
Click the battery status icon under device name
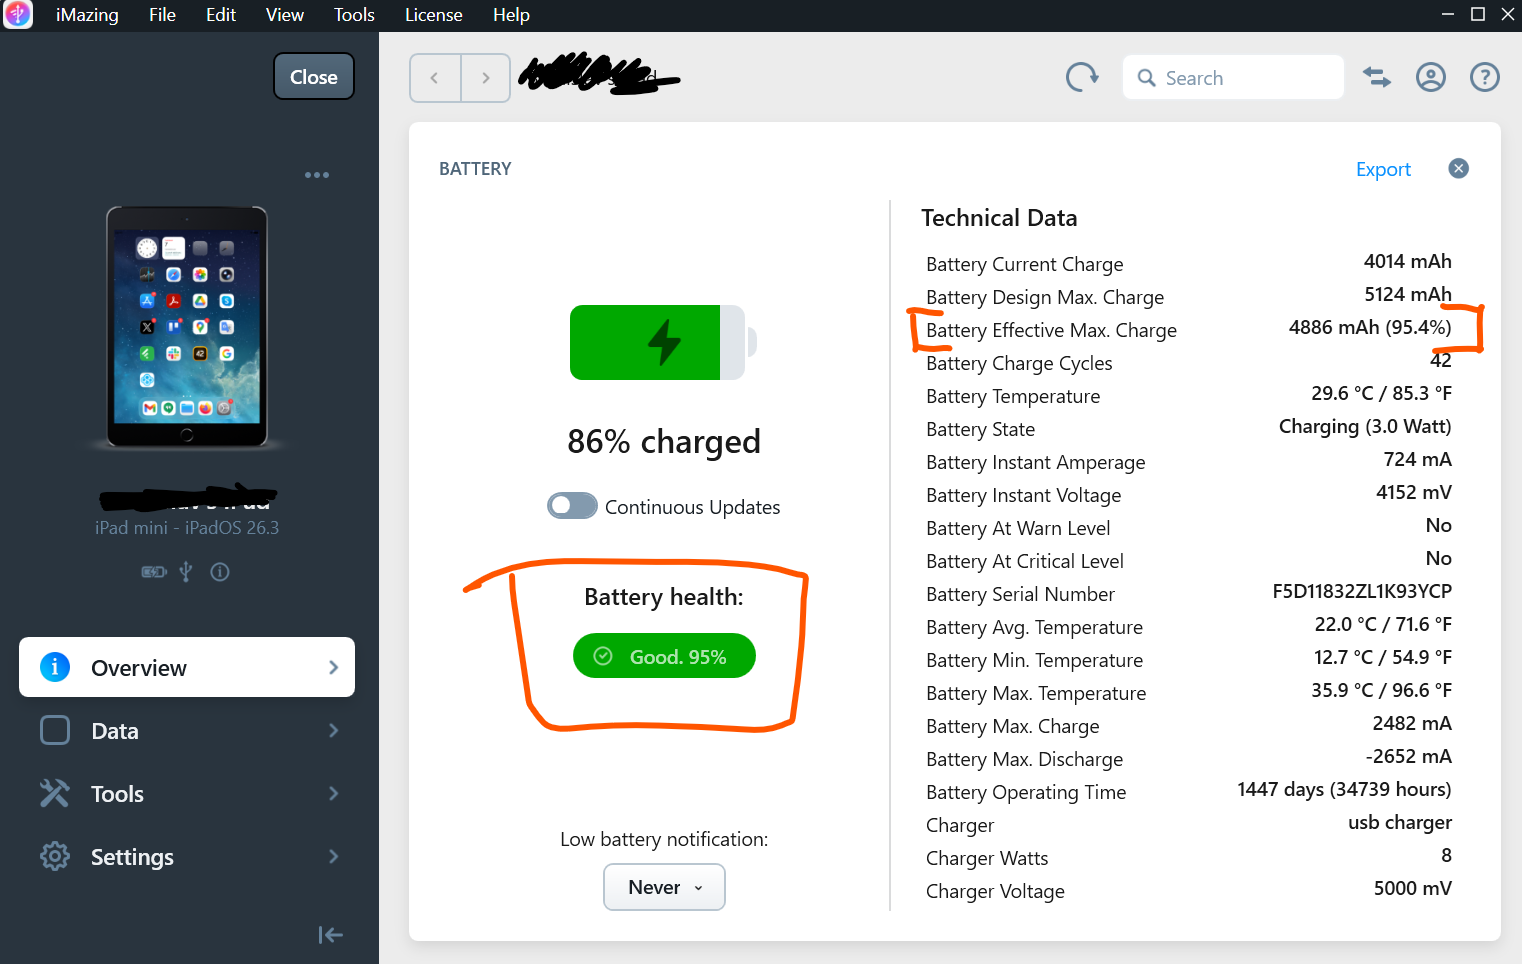pyautogui.click(x=154, y=572)
